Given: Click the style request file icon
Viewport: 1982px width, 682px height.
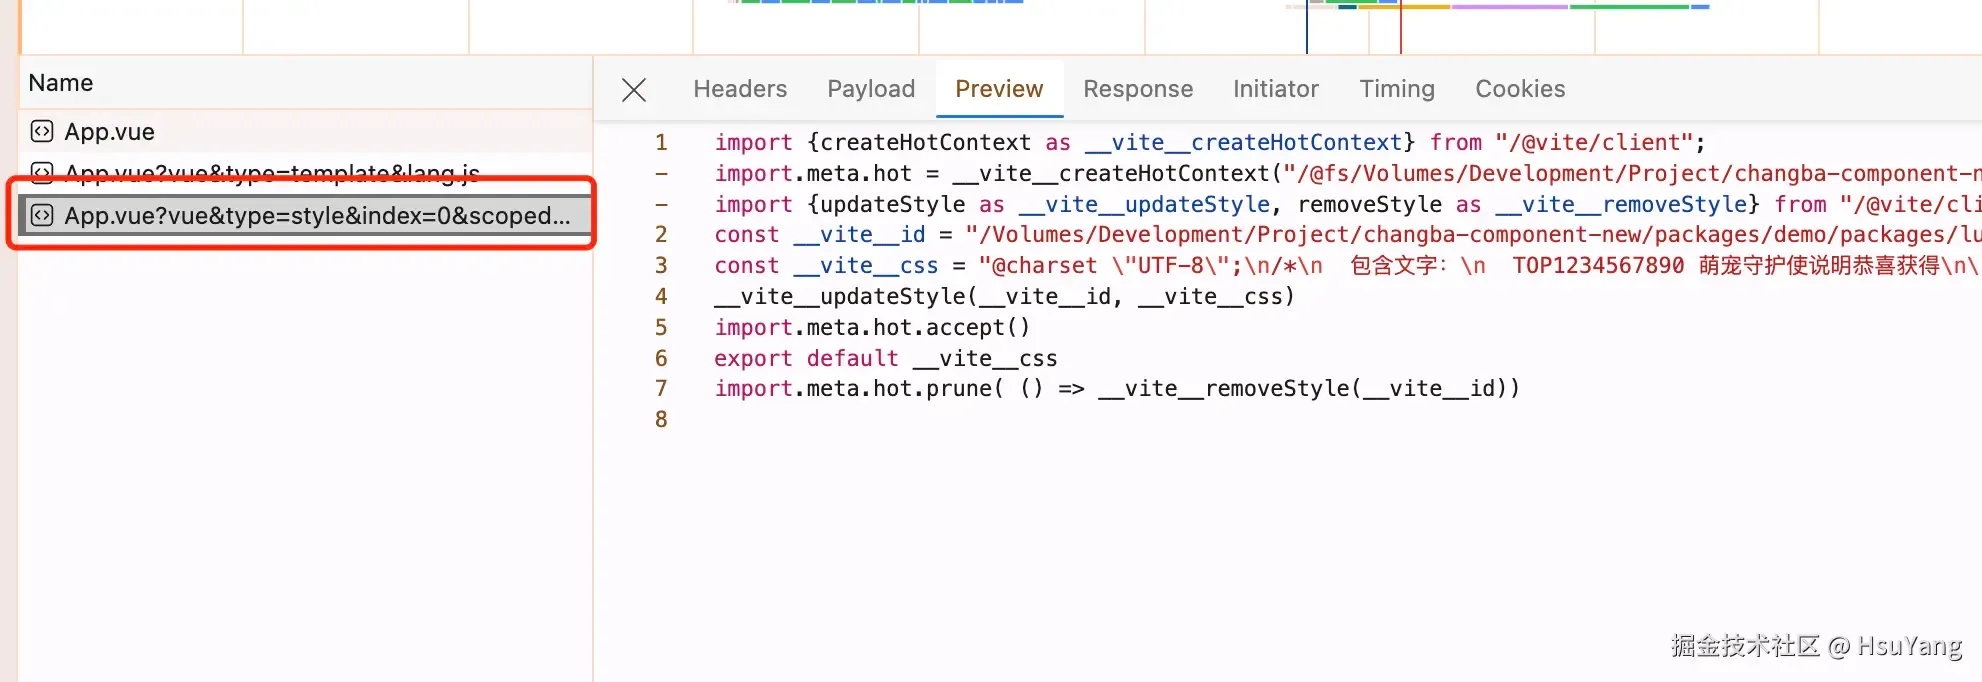Looking at the screenshot, I should tap(42, 215).
